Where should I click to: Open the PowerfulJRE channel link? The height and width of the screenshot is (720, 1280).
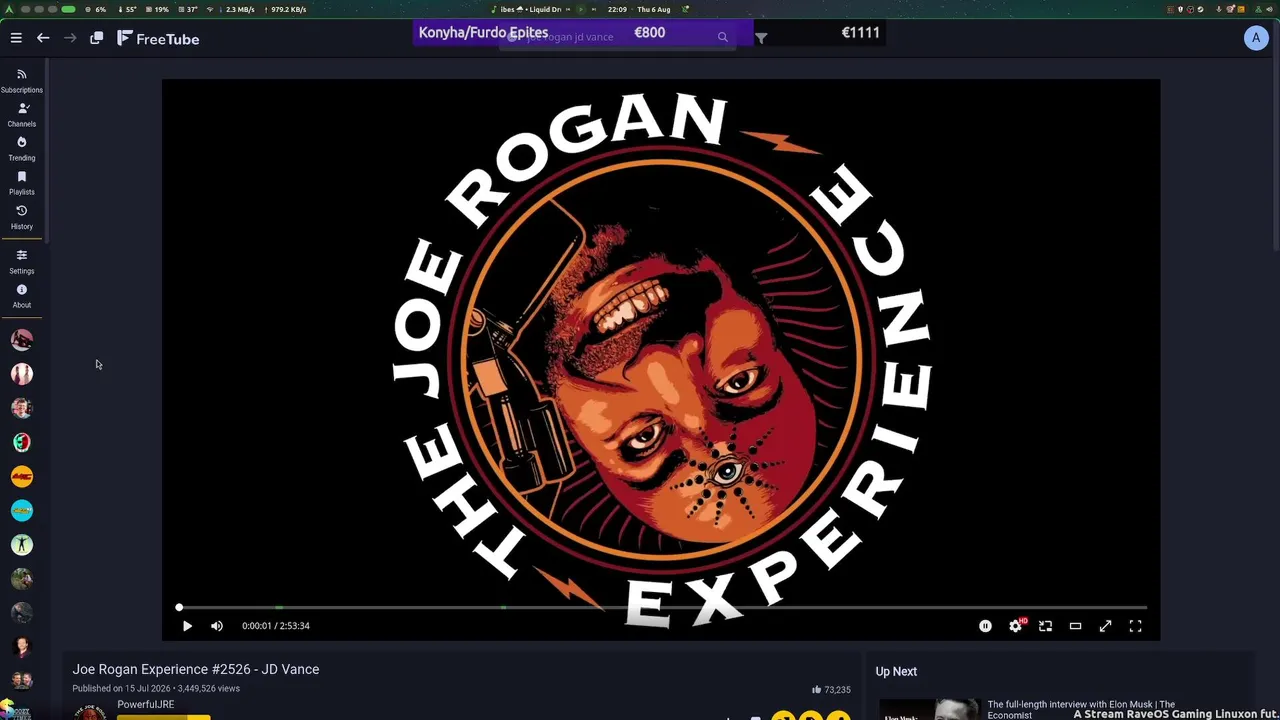pyautogui.click(x=146, y=704)
